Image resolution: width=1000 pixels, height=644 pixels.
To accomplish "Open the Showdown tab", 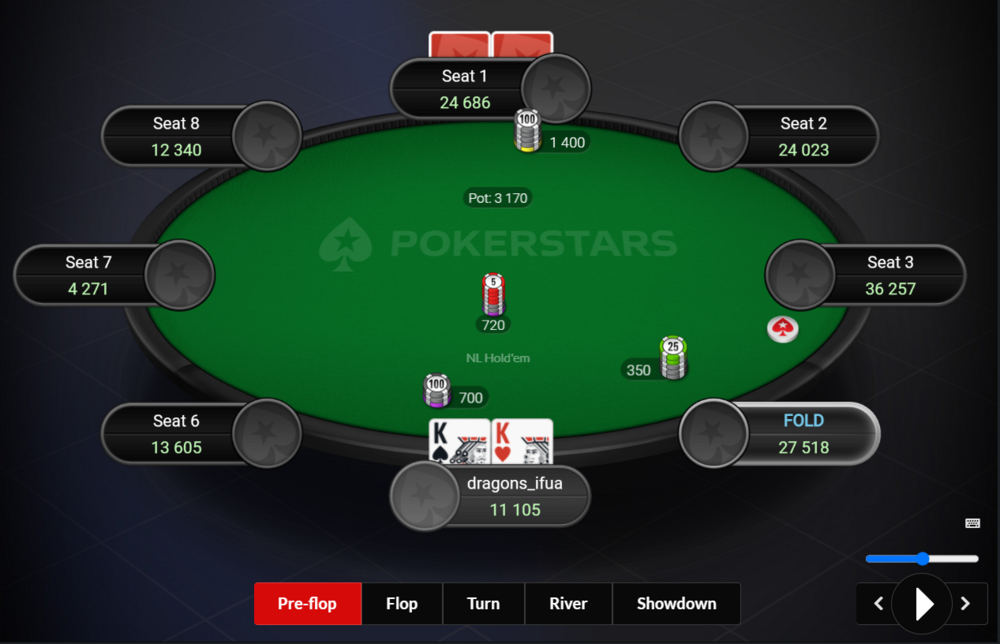I will point(676,603).
